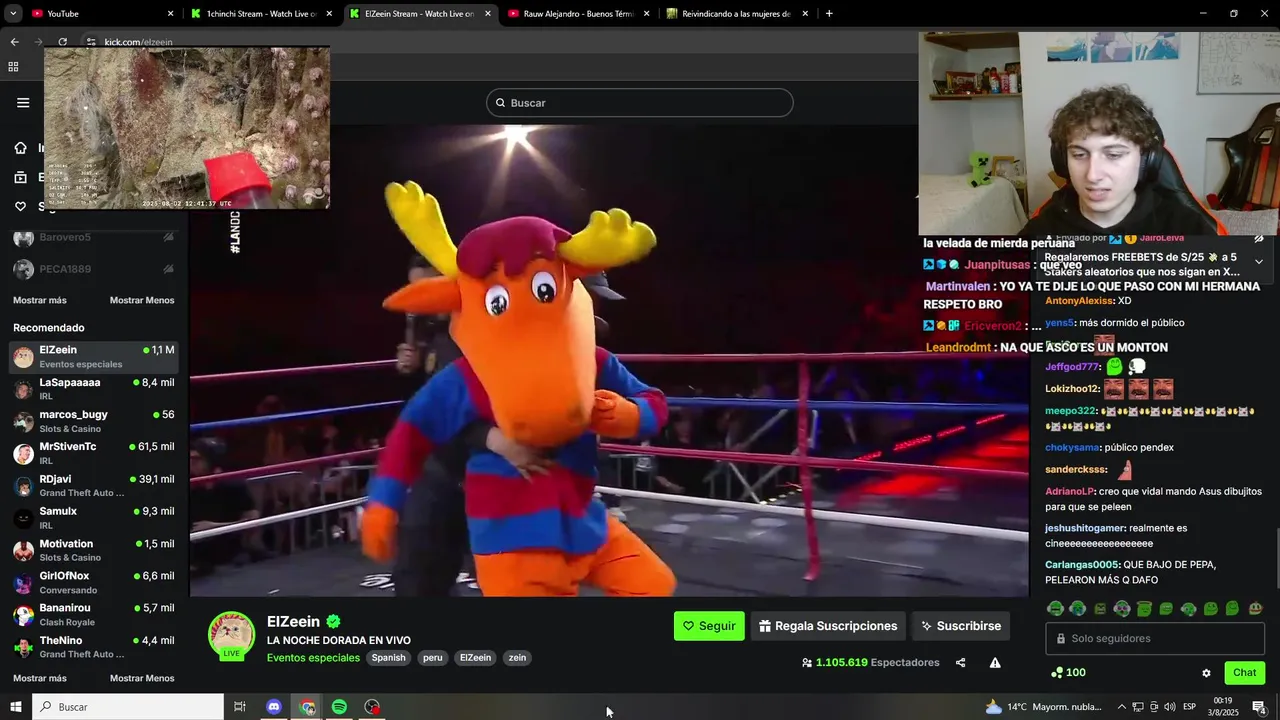The image size is (1280, 720).
Task: Switch to the 1chinchi Stream tab
Action: pos(262,14)
